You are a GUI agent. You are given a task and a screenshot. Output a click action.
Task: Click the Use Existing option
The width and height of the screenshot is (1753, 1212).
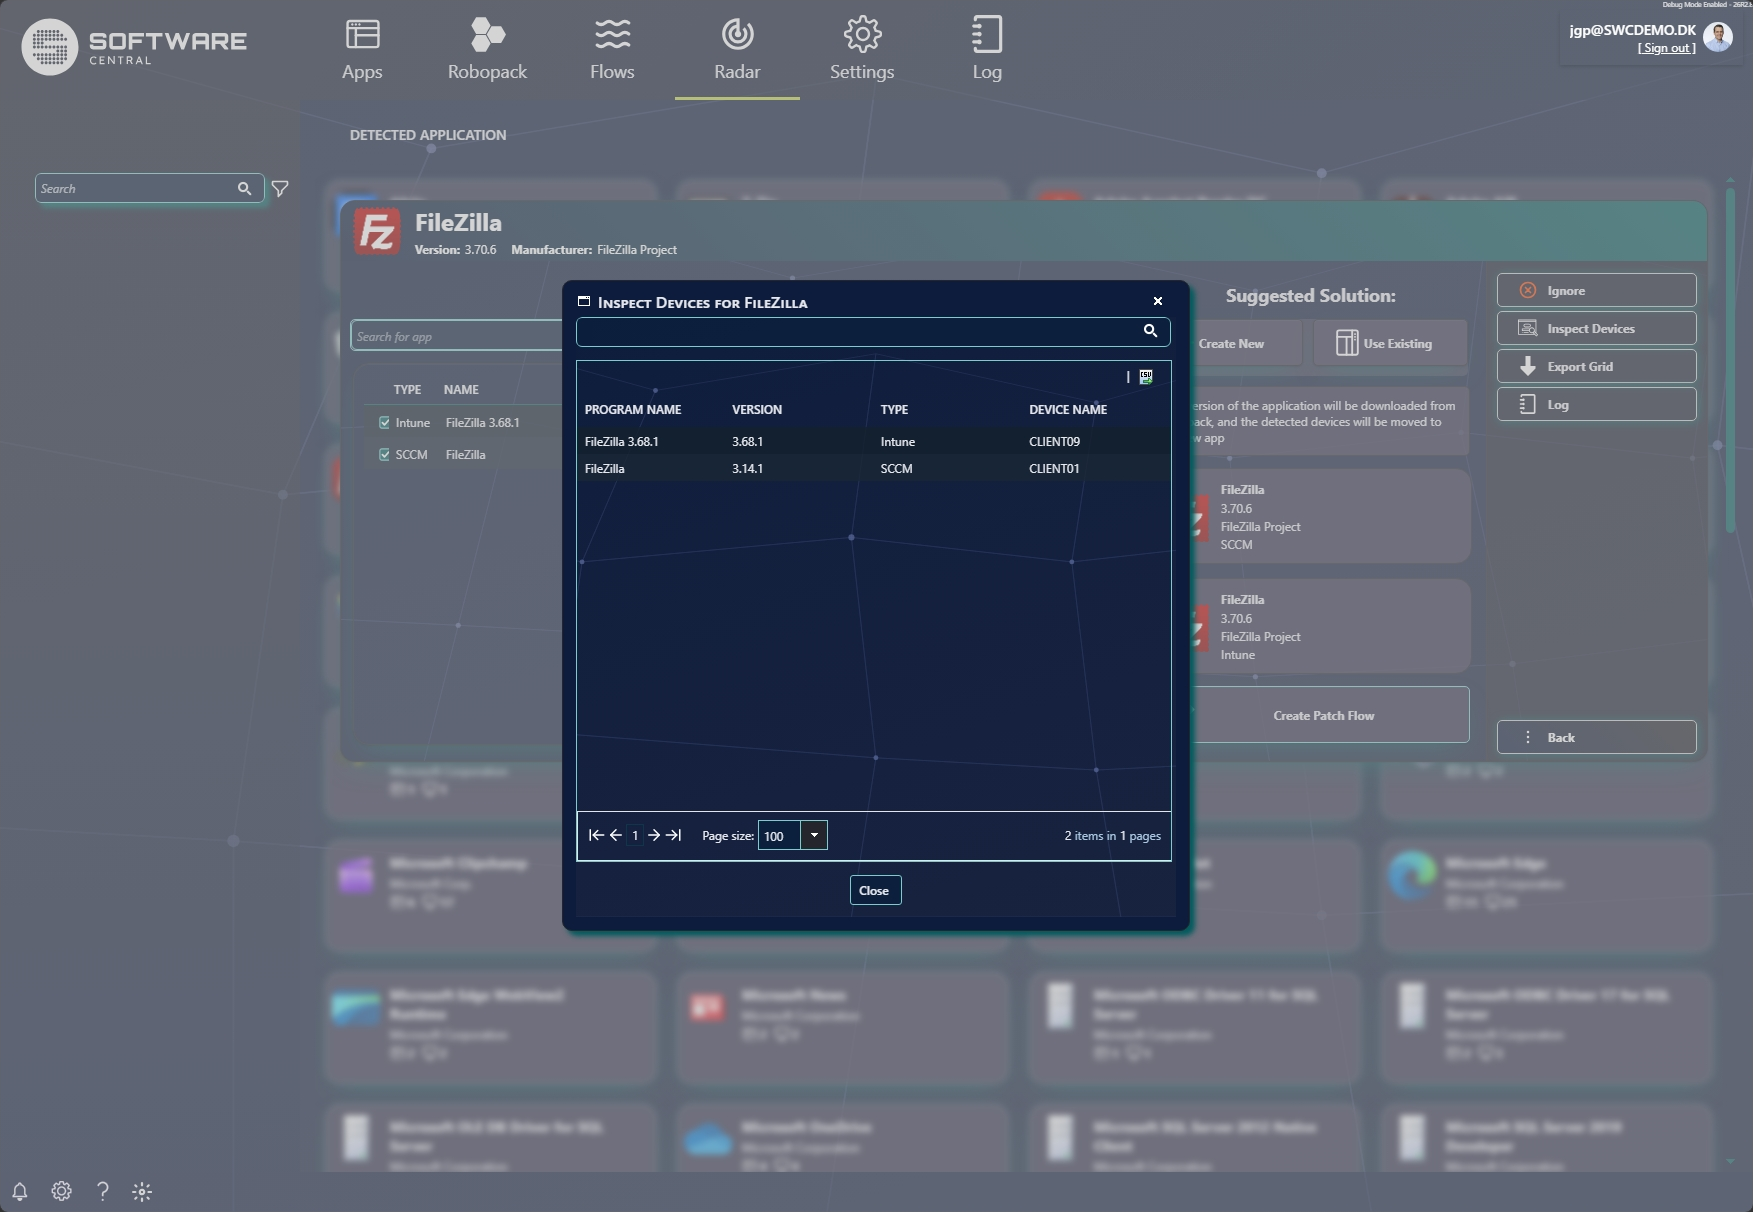click(1390, 343)
